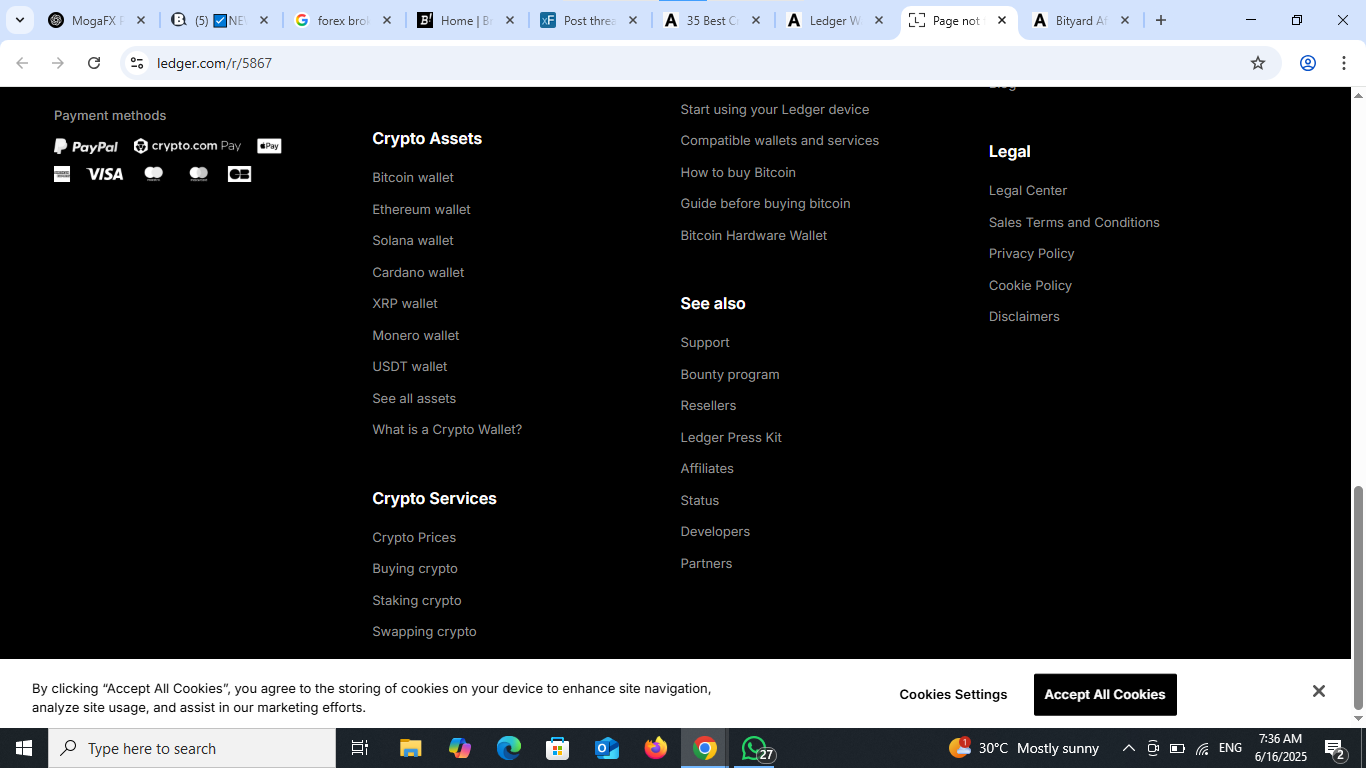Click the crypto.com Pay logo
The image size is (1366, 768).
point(187,146)
